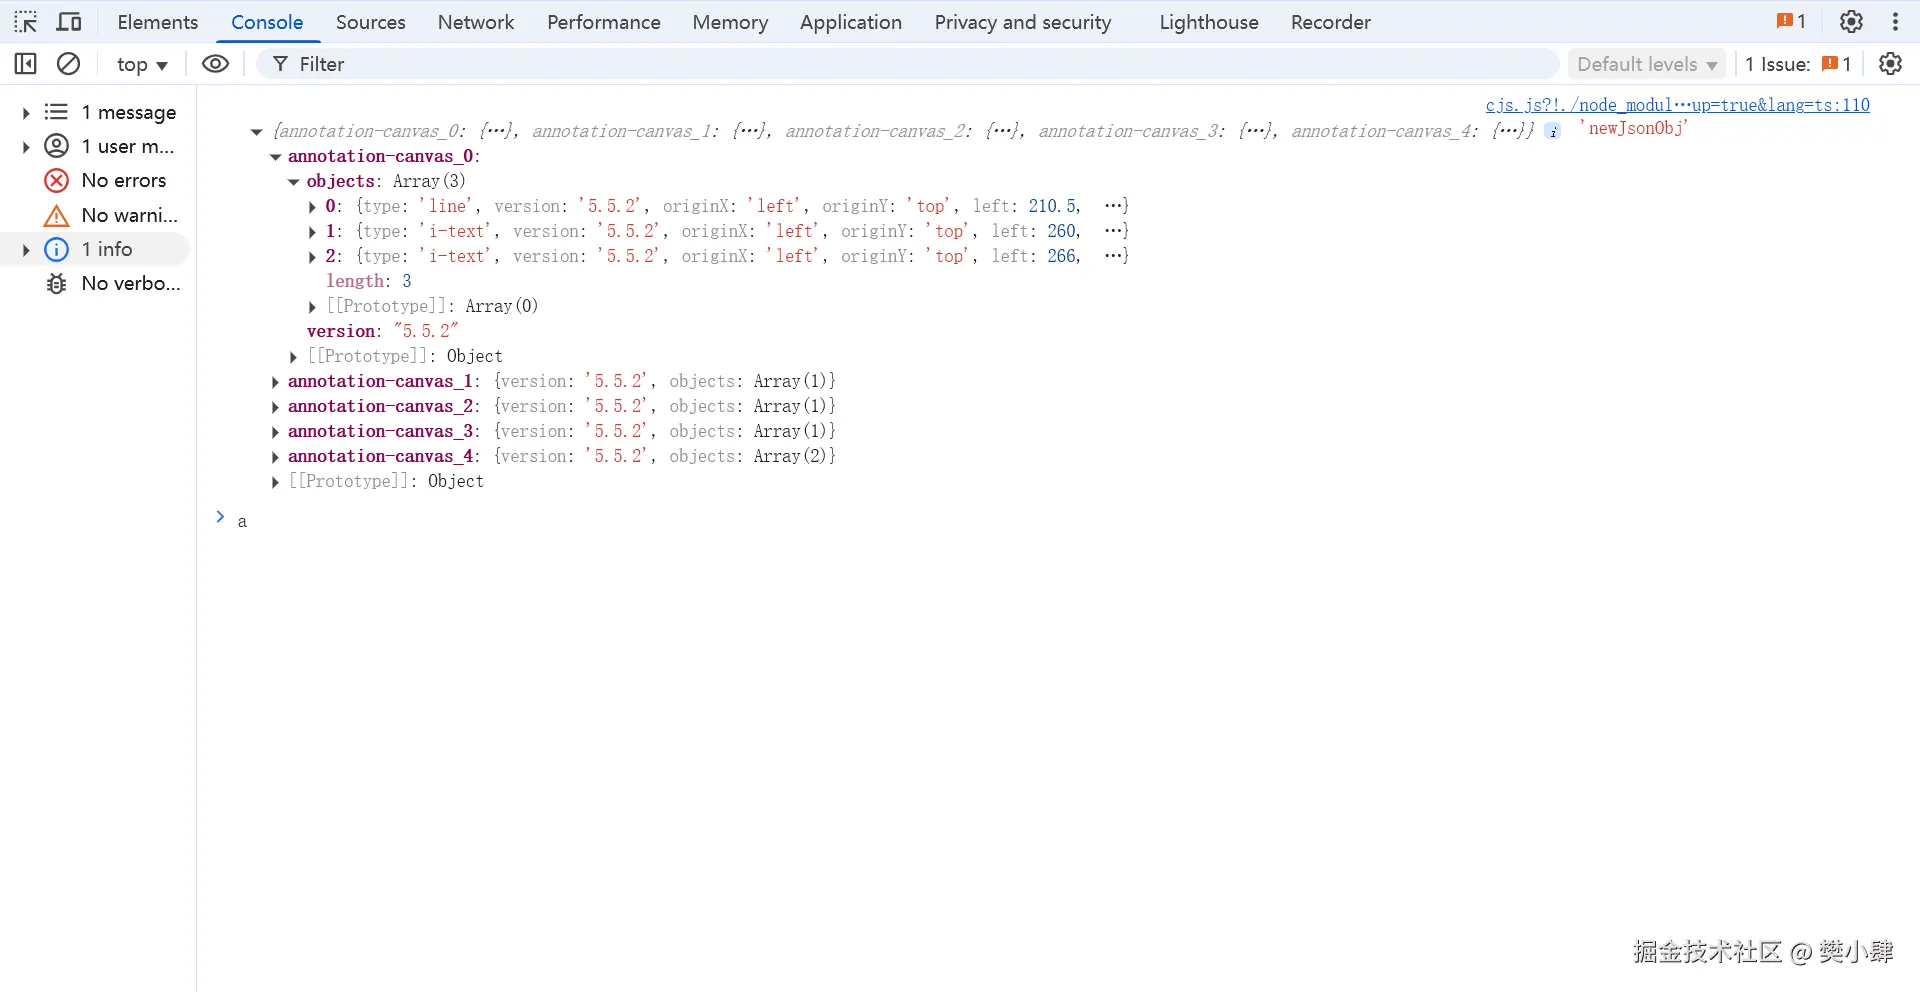This screenshot has width=1920, height=992.
Task: Switch to the Performance tab
Action: 603,22
